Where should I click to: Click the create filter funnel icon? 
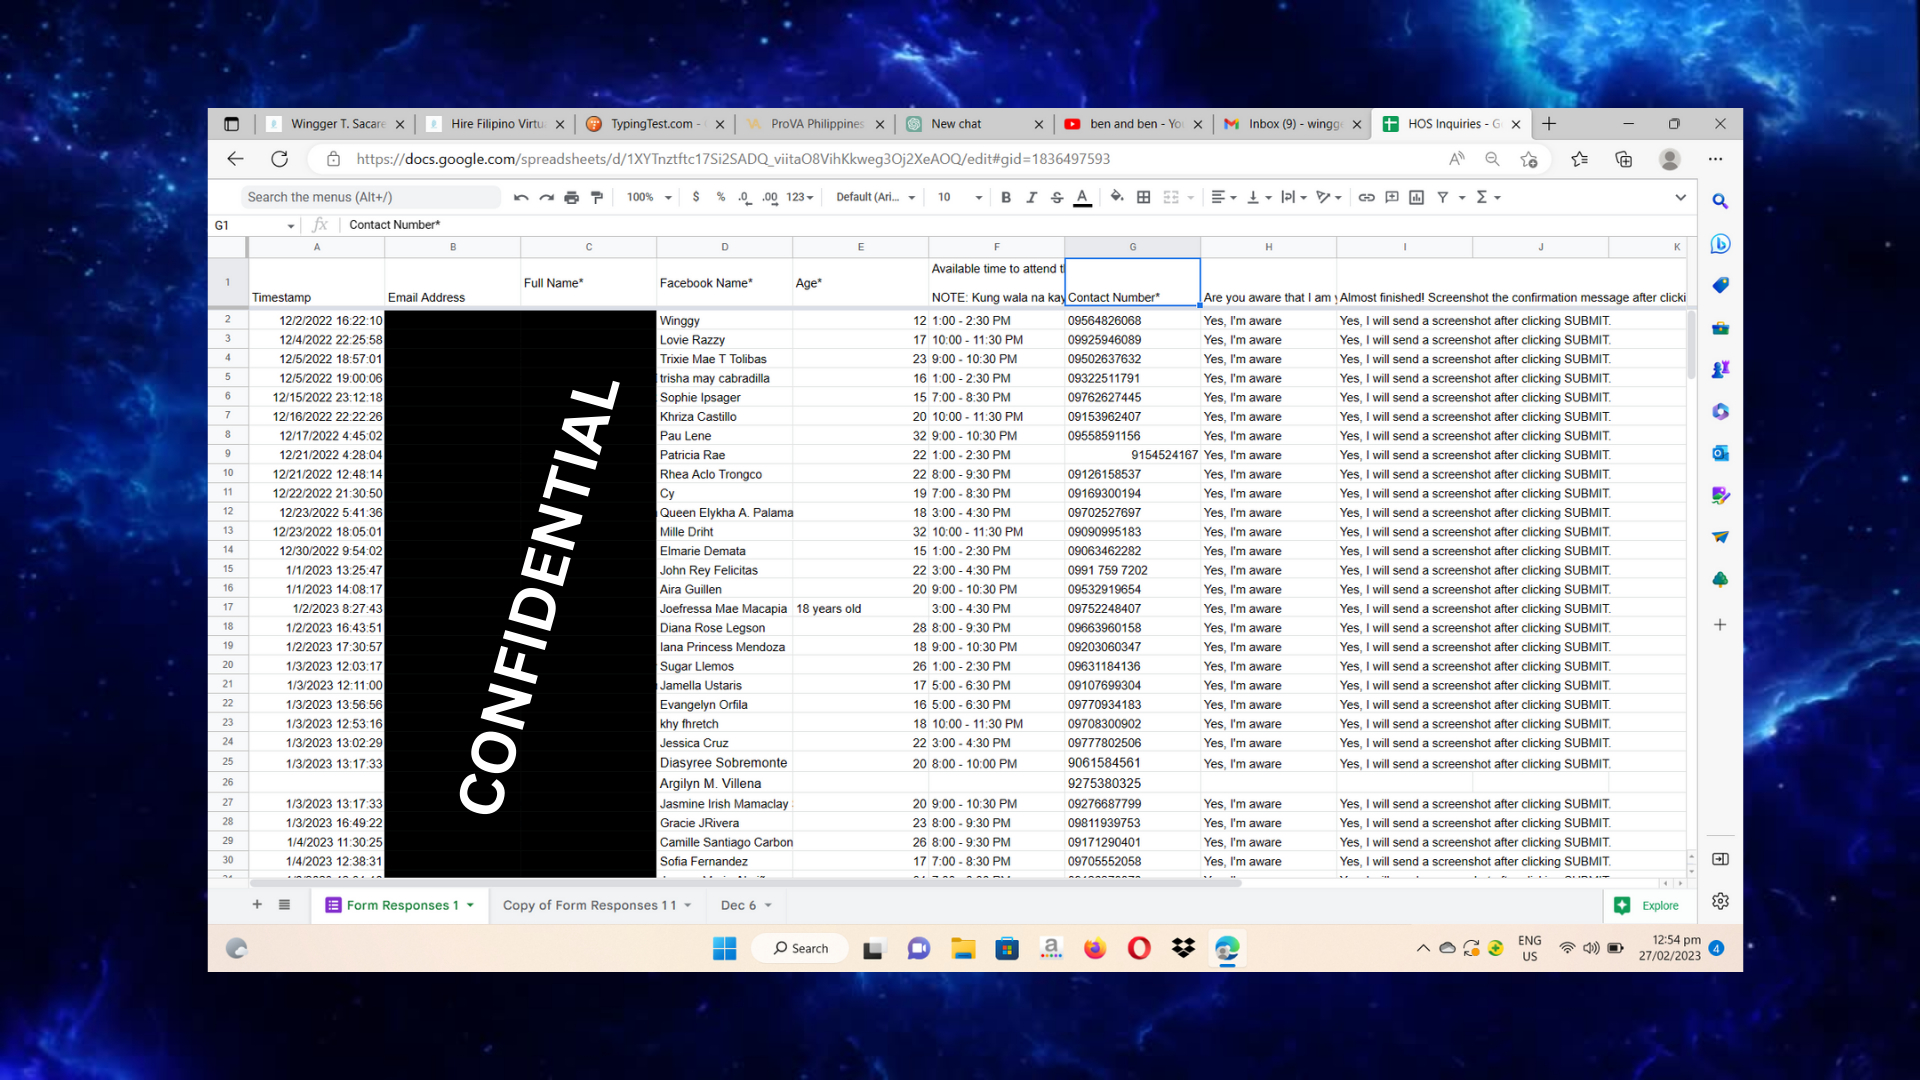(1443, 197)
